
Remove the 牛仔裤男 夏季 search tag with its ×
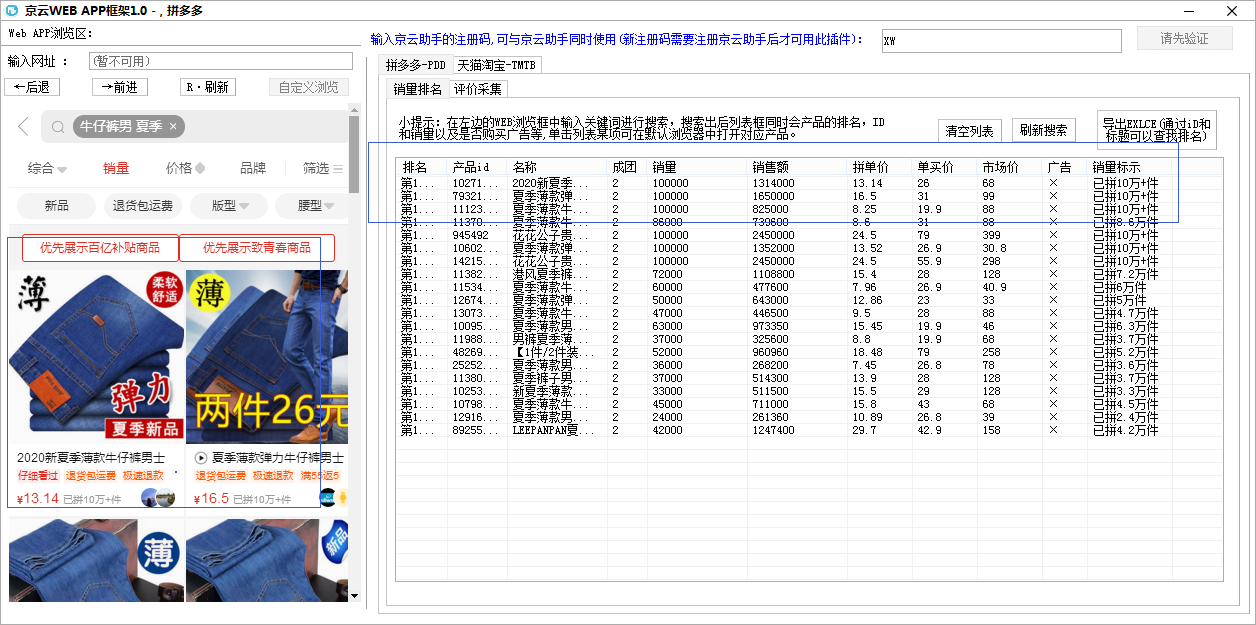[x=173, y=127]
